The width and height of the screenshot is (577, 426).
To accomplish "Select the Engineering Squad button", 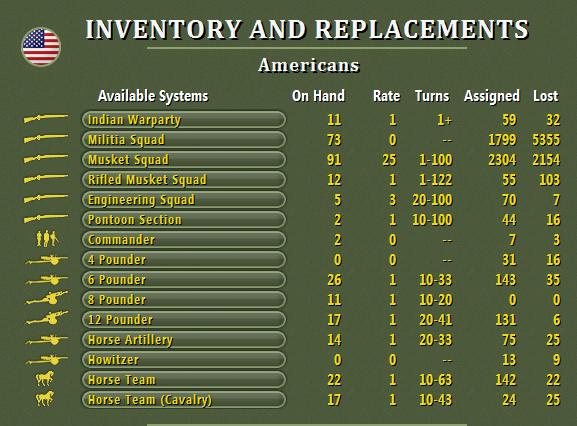I will click(x=184, y=200).
